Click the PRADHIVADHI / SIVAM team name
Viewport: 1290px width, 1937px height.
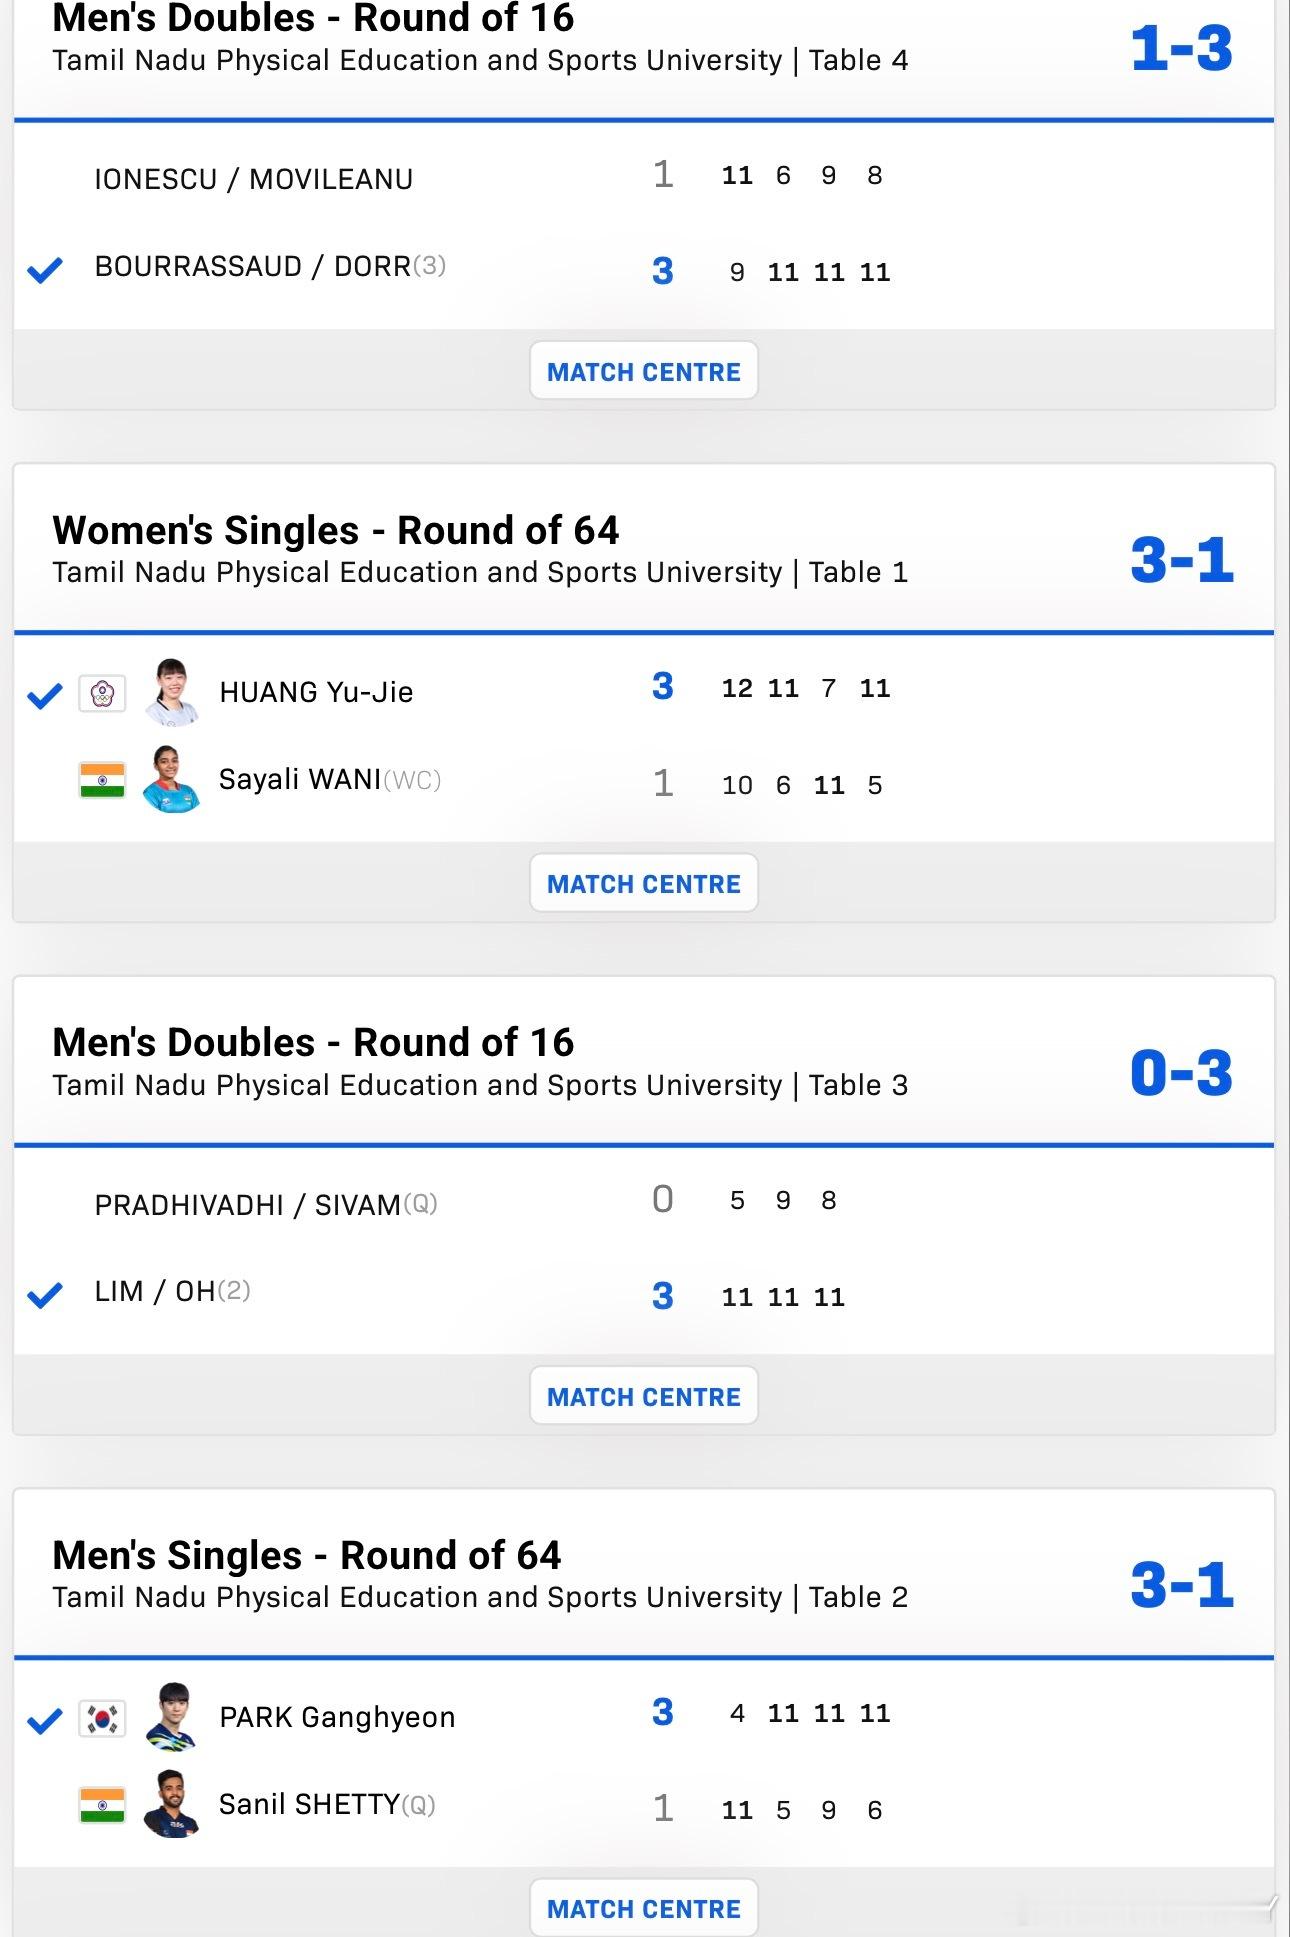pos(247,1205)
